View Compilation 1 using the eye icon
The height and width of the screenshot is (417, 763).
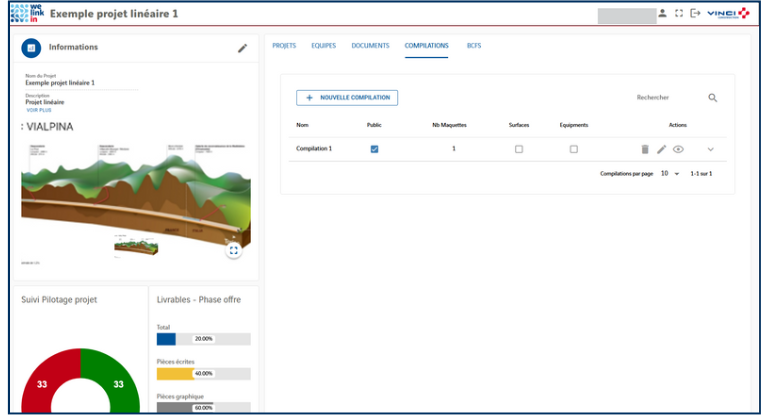click(x=678, y=149)
